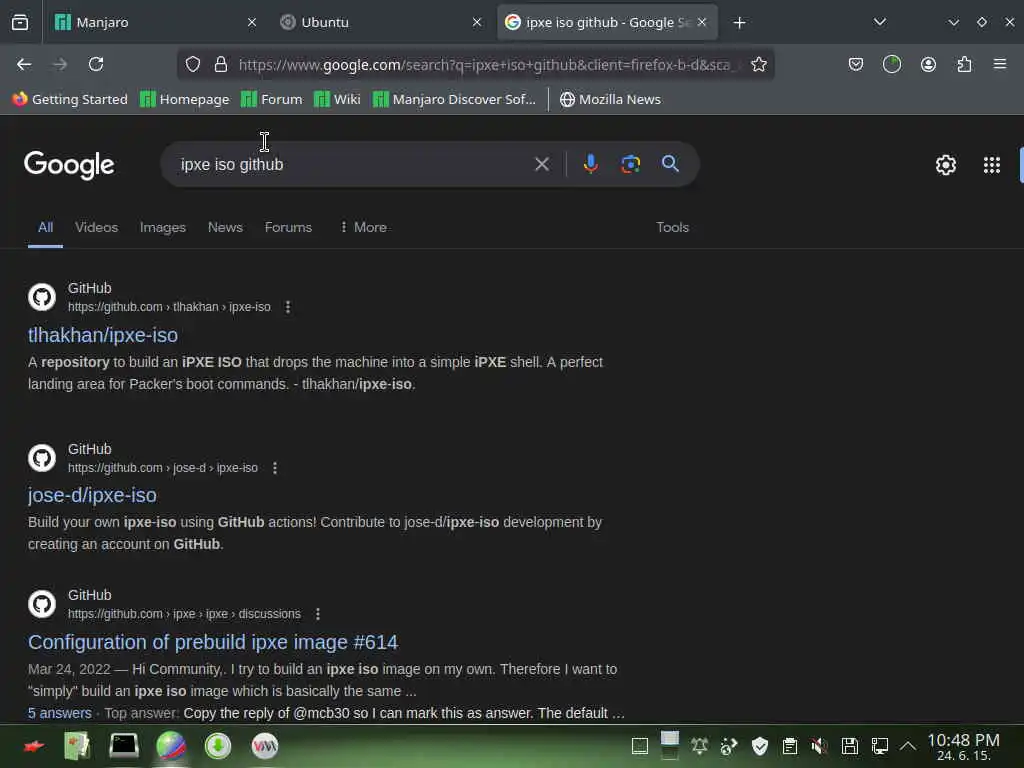Open the clock and calendar
This screenshot has height=768, width=1024.
pos(963,746)
